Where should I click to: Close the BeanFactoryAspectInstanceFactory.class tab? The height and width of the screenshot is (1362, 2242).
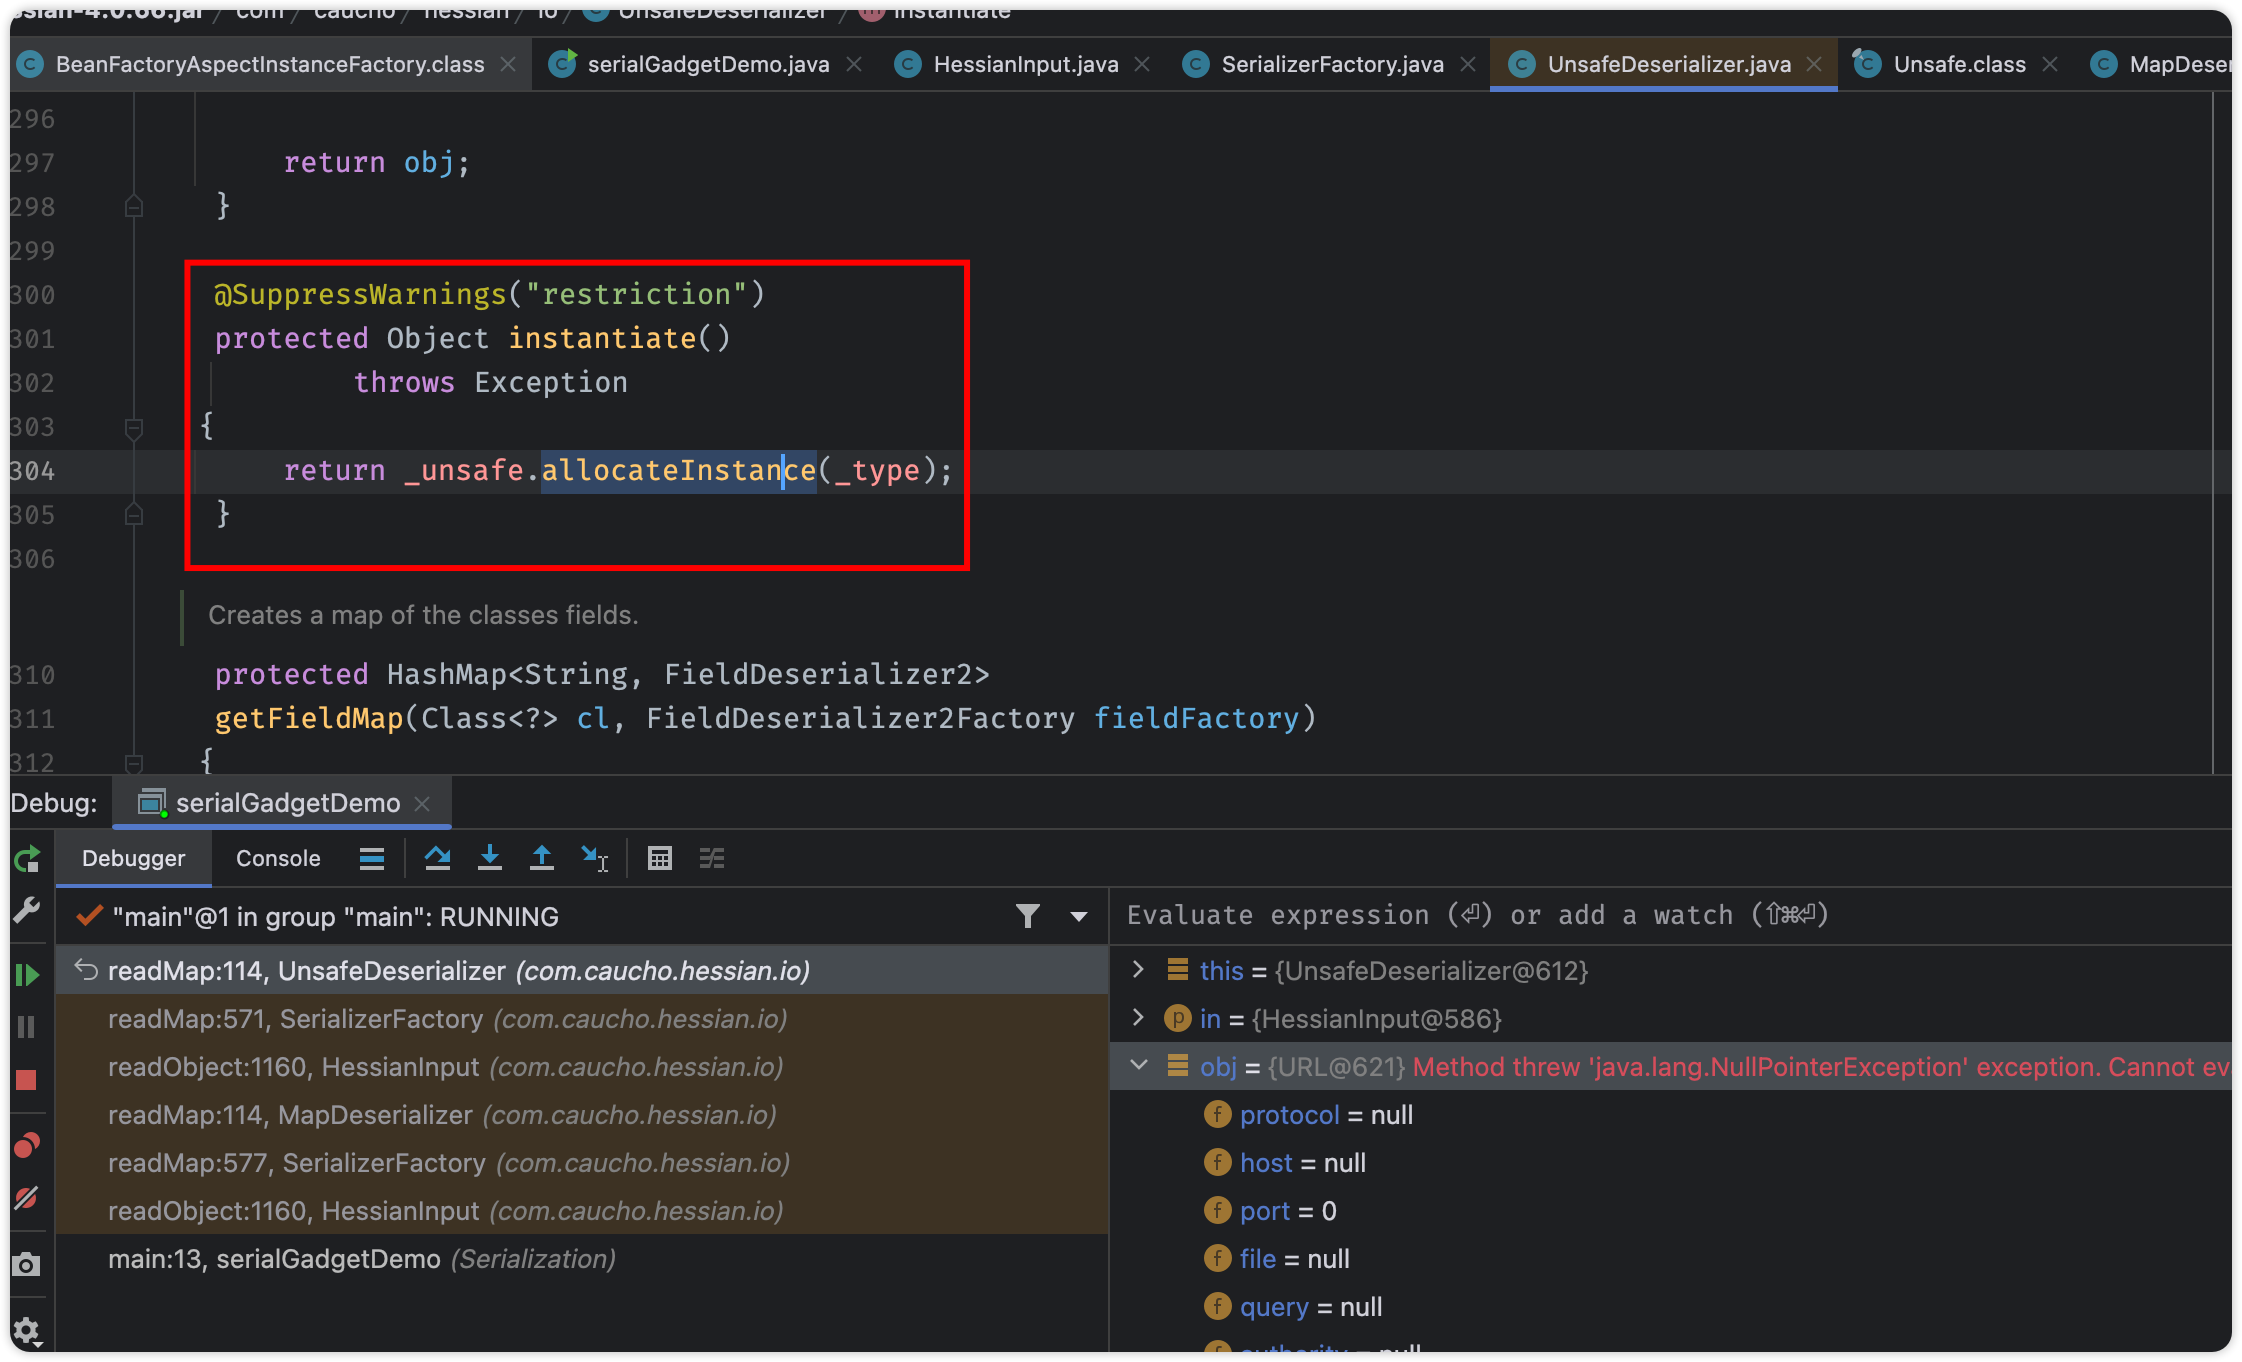pyautogui.click(x=508, y=64)
